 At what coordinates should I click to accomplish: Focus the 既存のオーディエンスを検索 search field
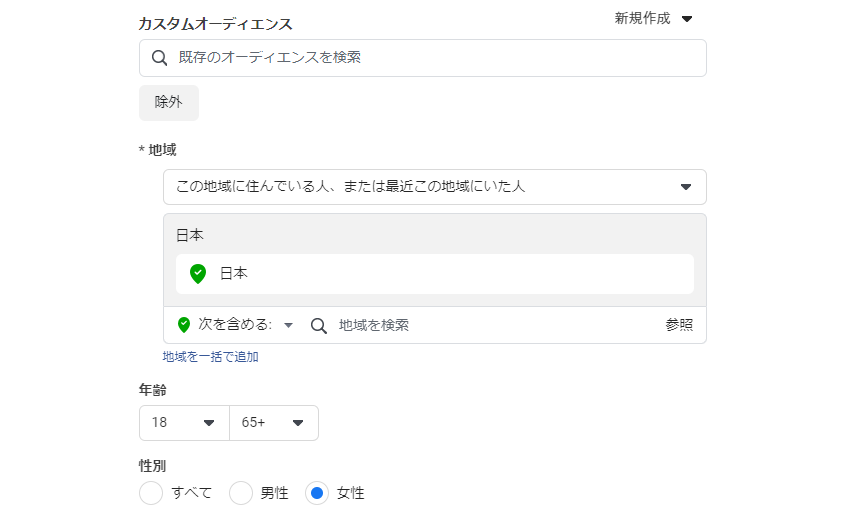423,58
